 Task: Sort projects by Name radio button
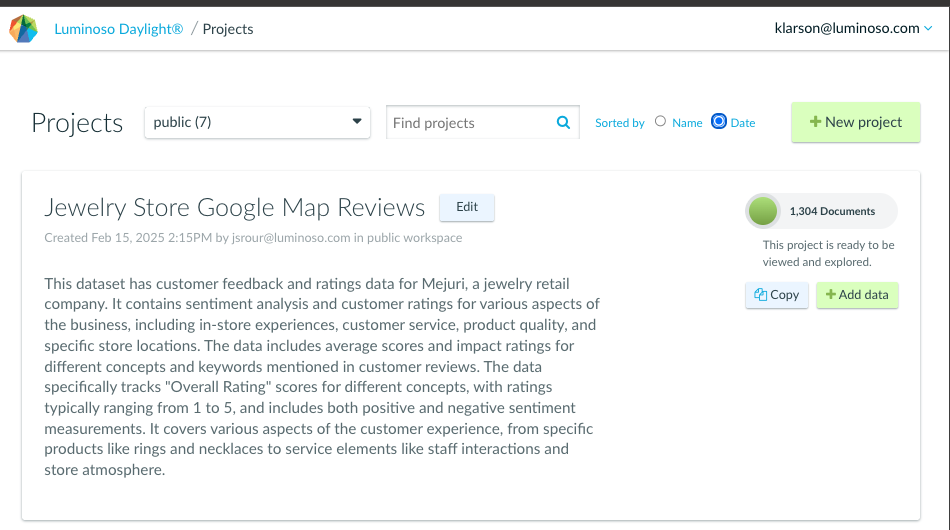[x=660, y=122]
